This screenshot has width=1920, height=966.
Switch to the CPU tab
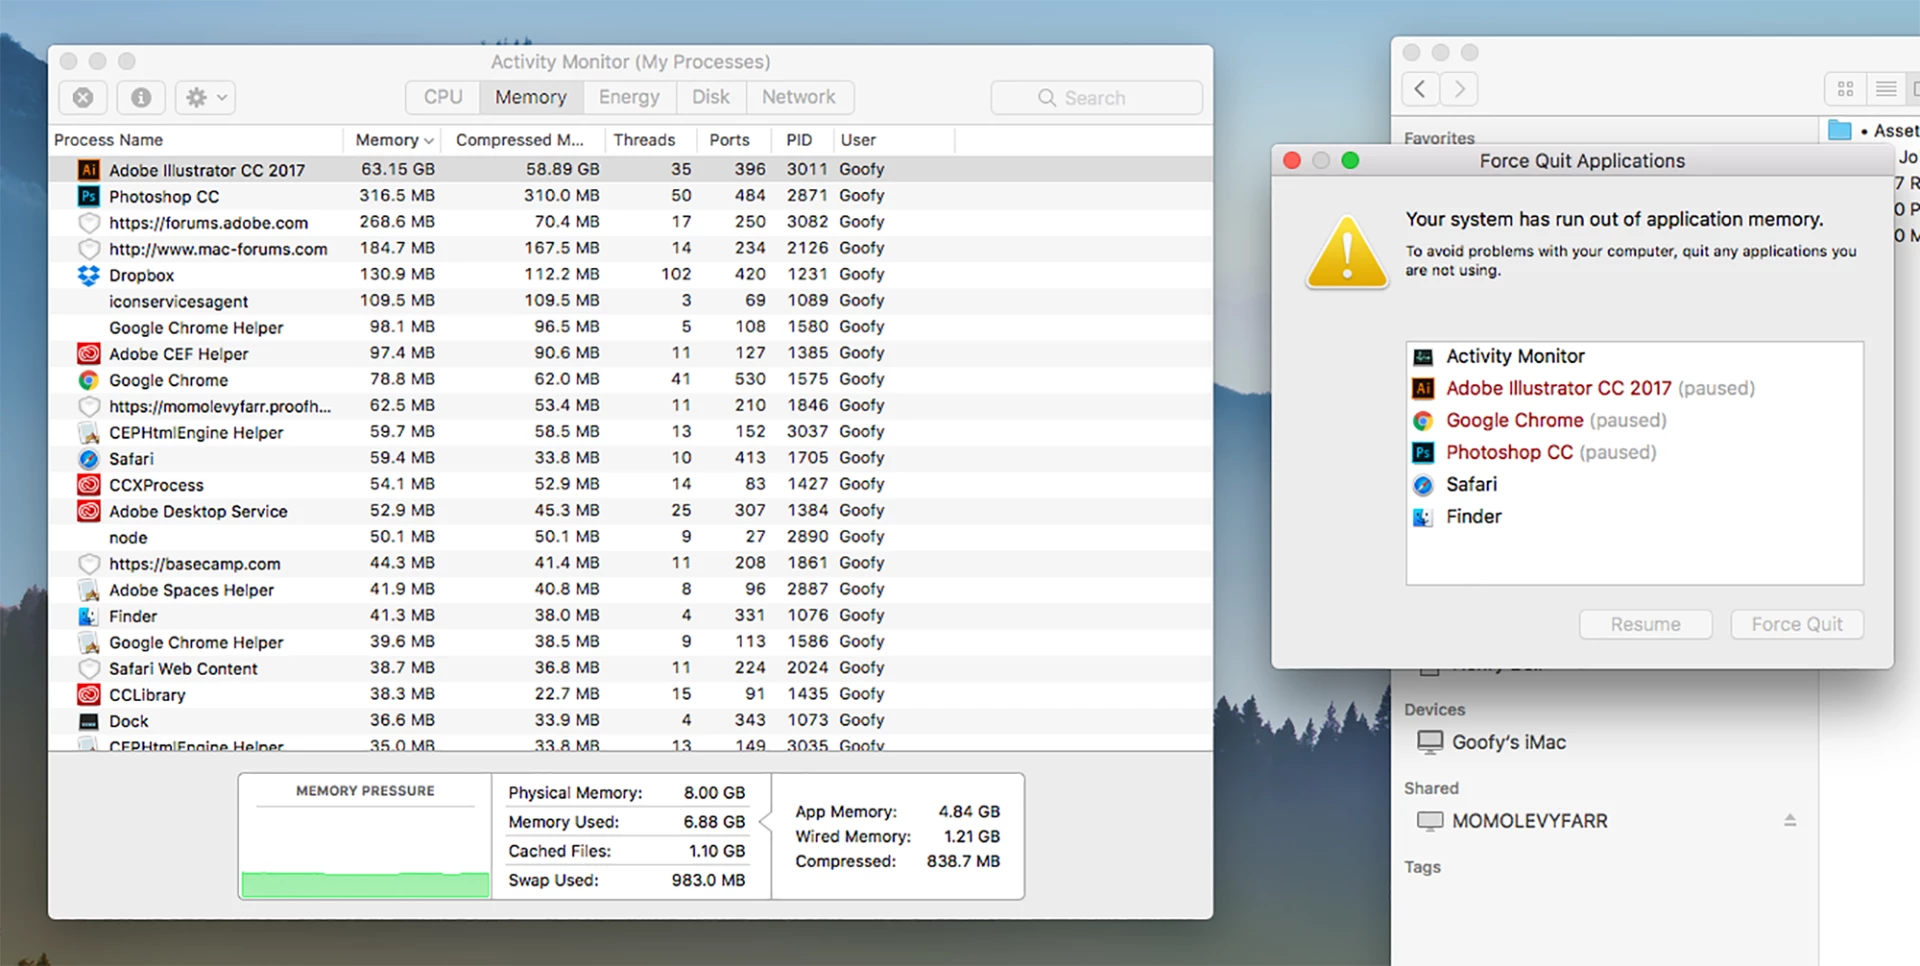(443, 97)
